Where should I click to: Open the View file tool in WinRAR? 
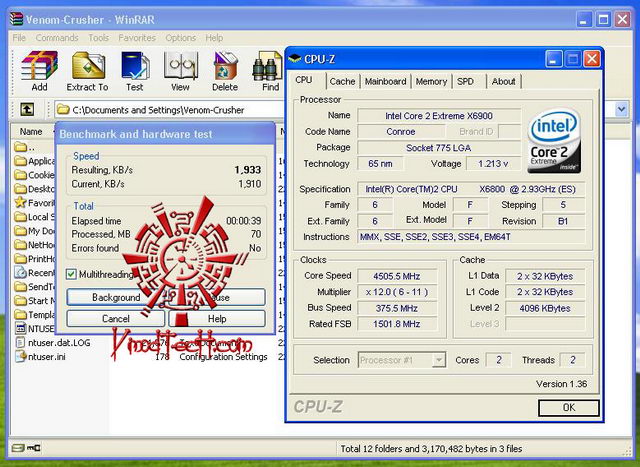(x=180, y=71)
